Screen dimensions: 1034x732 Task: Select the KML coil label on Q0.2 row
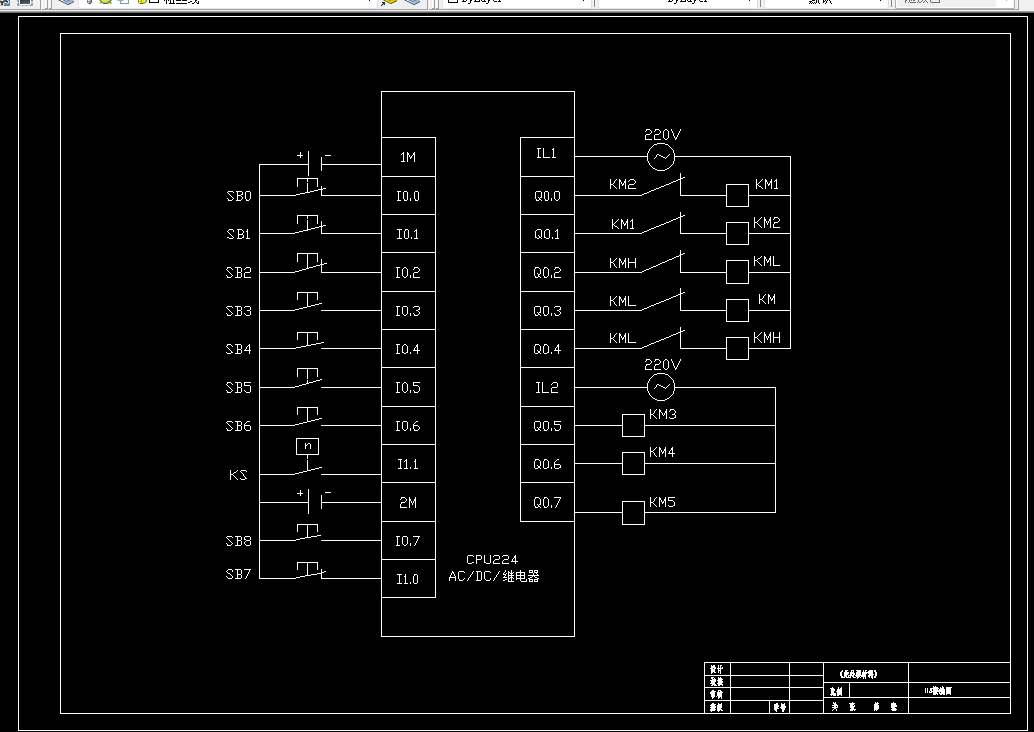coord(766,261)
